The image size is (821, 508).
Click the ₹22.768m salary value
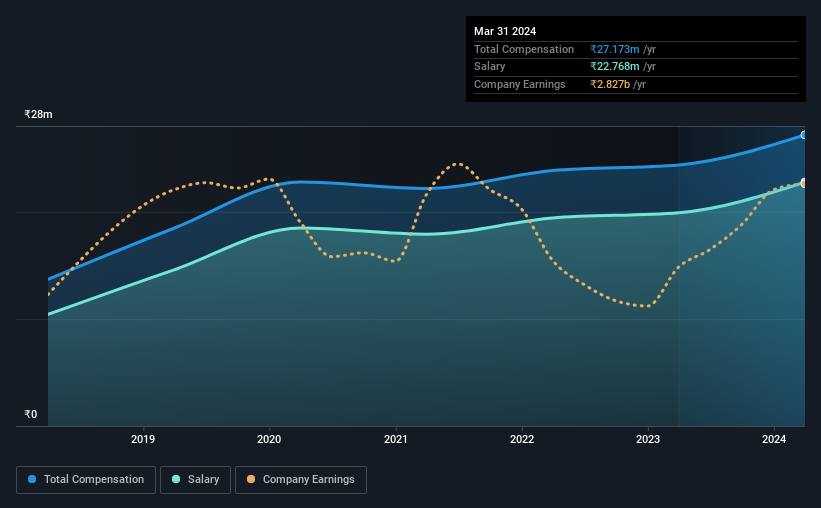click(x=615, y=67)
